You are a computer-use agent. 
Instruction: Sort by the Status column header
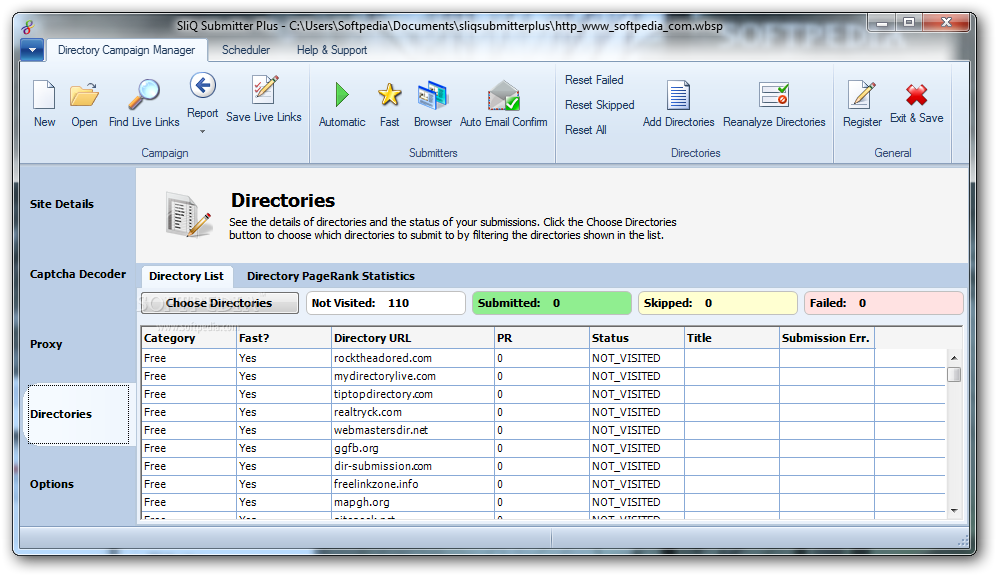tap(636, 338)
